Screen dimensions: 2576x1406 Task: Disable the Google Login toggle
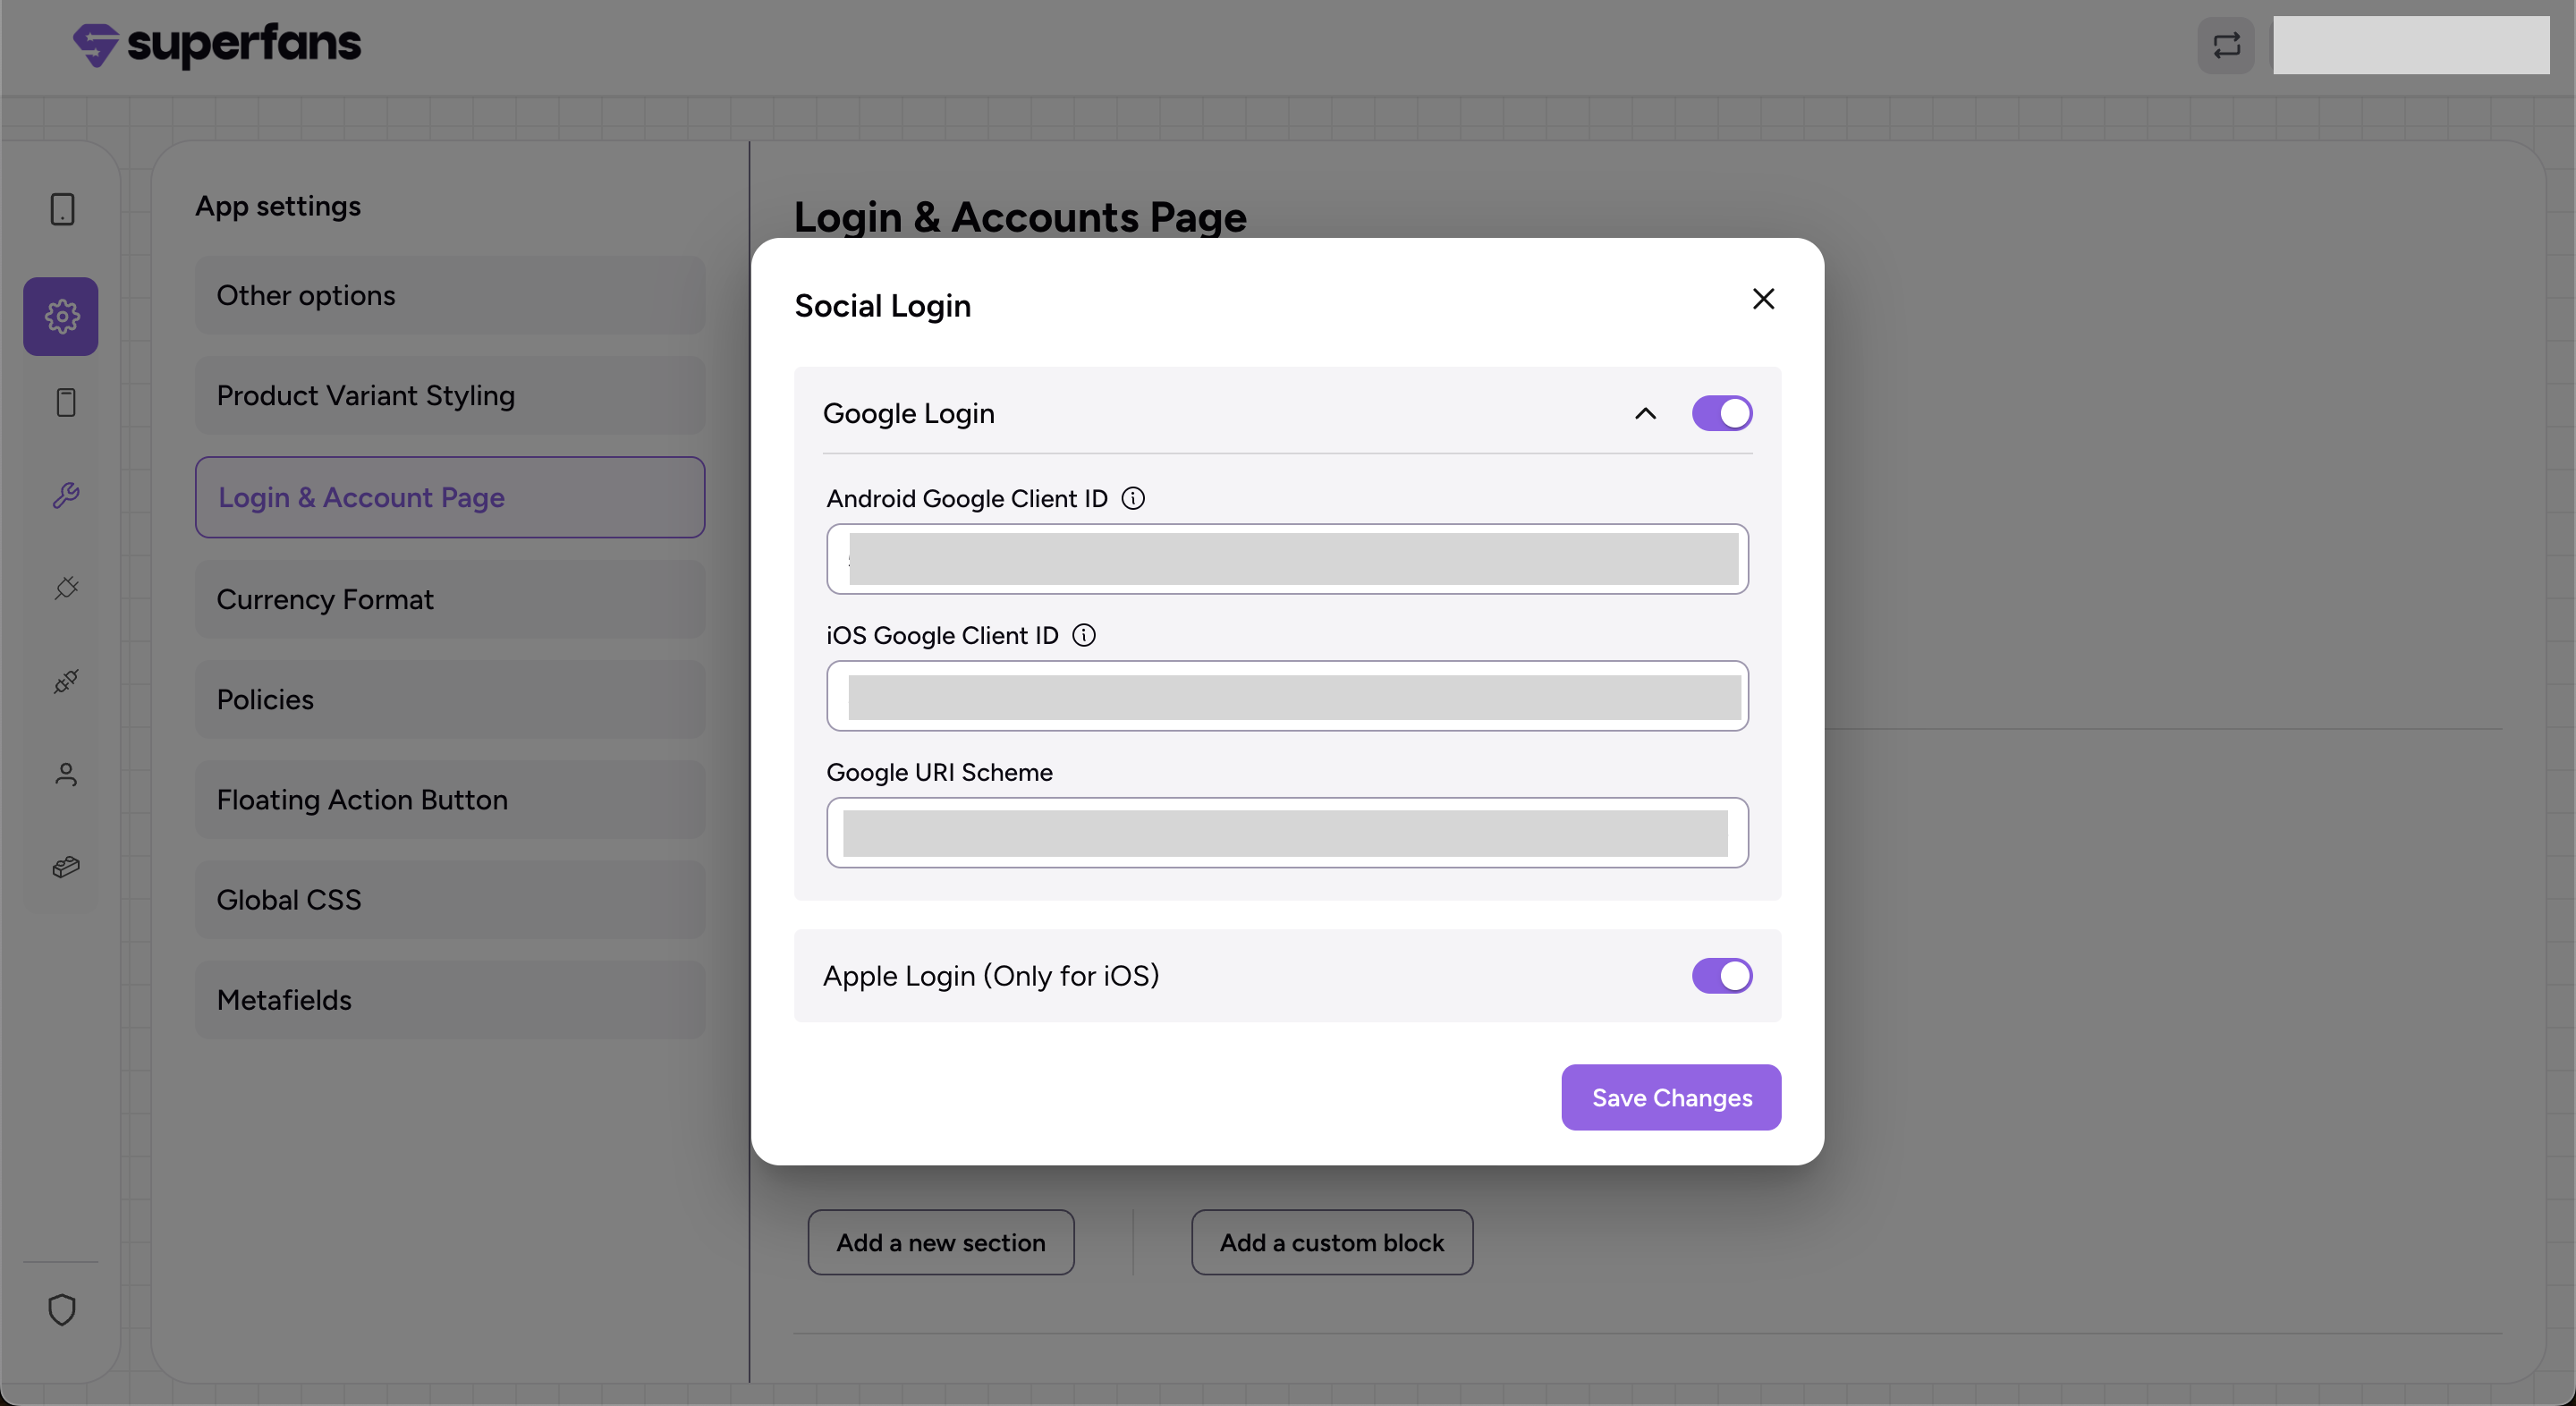point(1721,413)
